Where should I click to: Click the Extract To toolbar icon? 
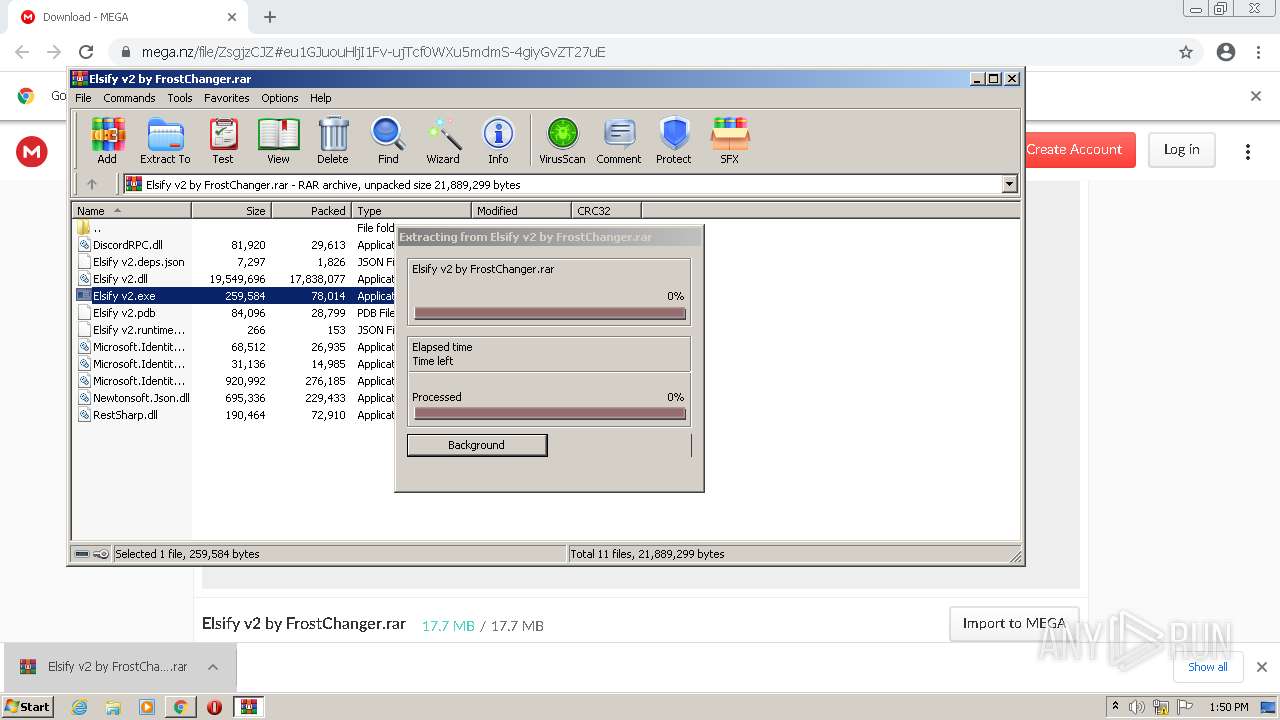click(x=165, y=140)
